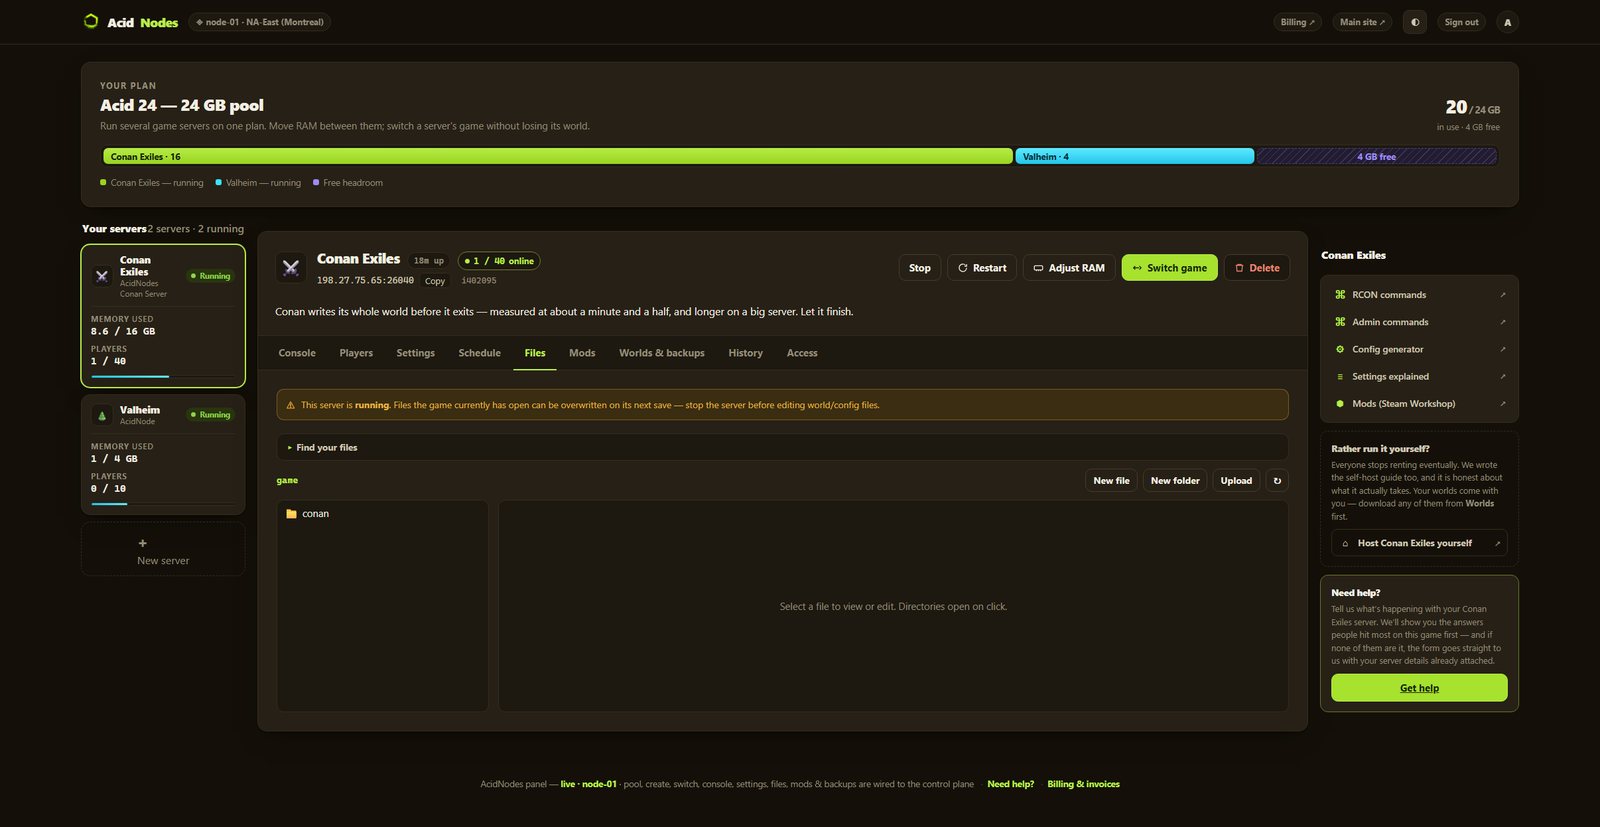
Task: Select the Valheim server card
Action: [163, 454]
